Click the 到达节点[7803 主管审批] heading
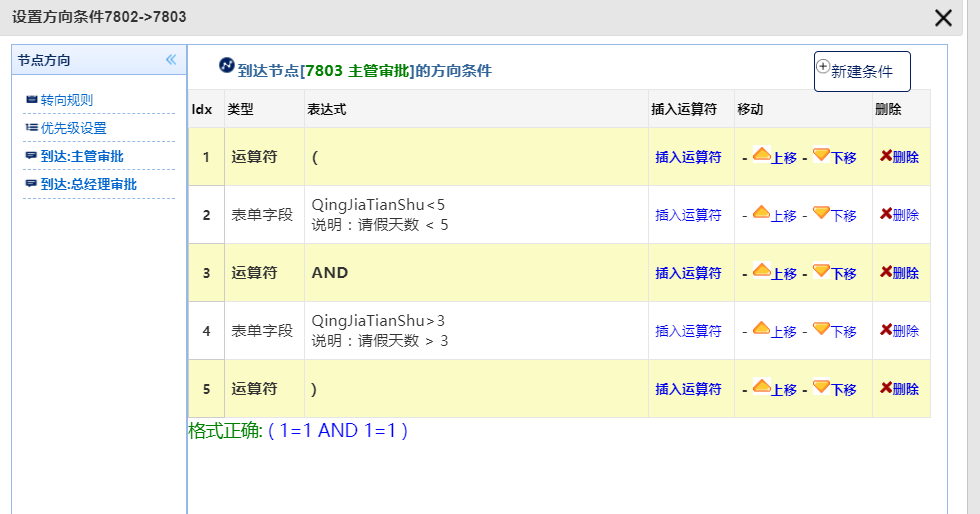The height and width of the screenshot is (514, 980). click(364, 71)
